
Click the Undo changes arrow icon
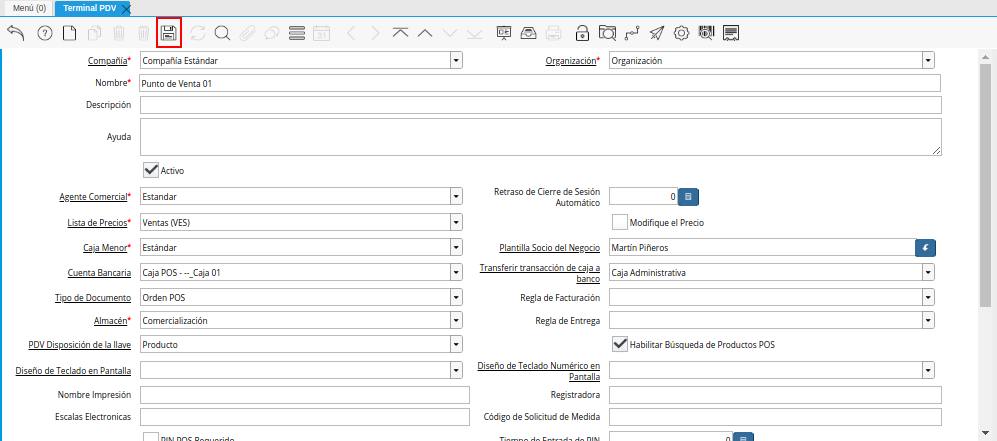point(16,33)
